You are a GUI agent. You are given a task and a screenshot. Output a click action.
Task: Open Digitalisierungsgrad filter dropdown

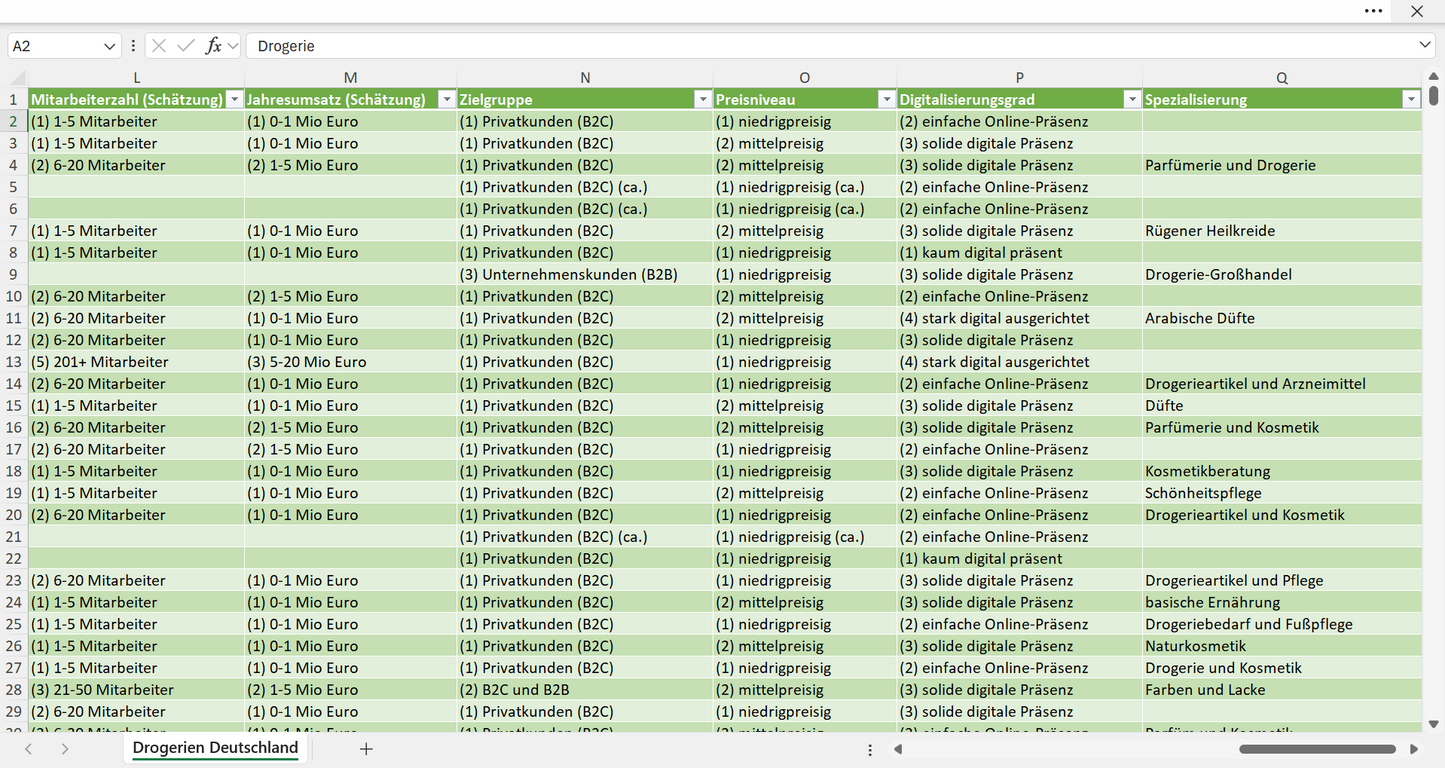[x=1132, y=100]
